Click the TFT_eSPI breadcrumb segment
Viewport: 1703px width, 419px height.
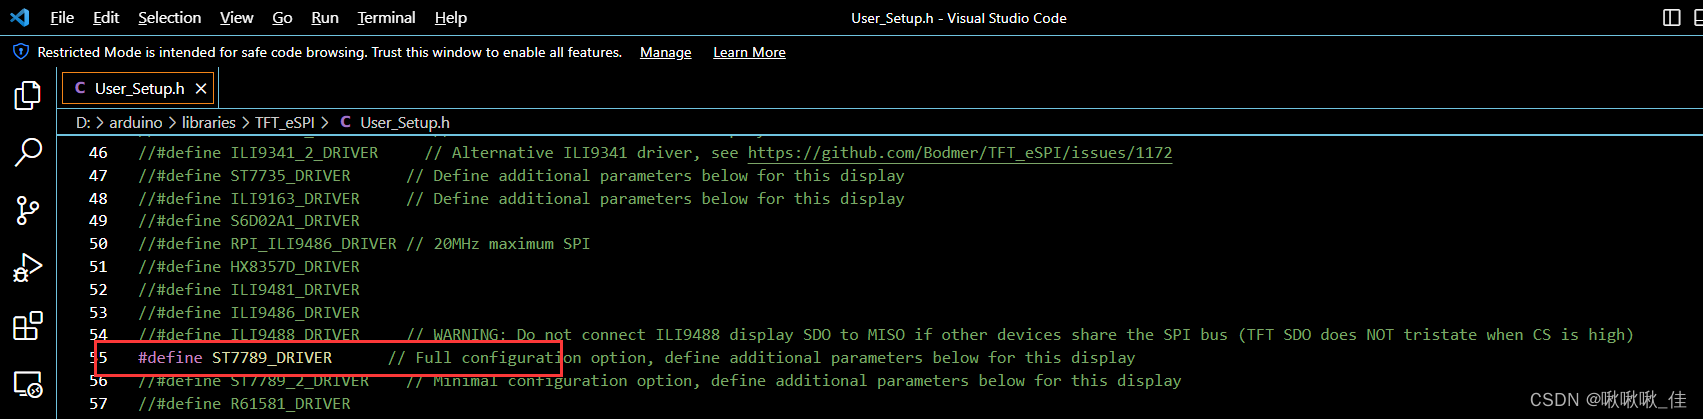(285, 122)
